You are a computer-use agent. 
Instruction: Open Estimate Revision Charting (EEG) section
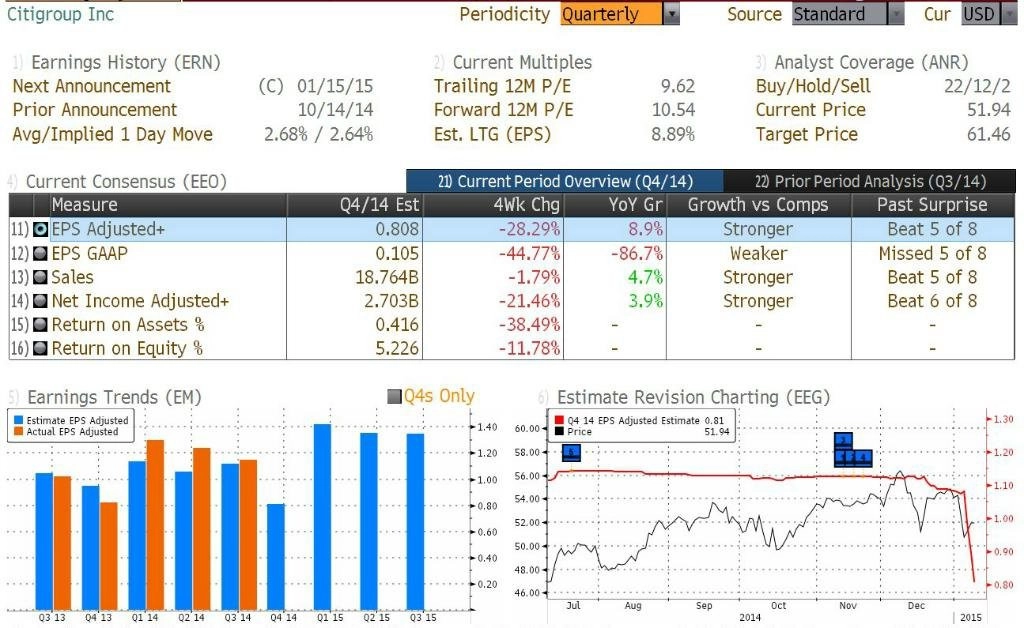pos(693,397)
